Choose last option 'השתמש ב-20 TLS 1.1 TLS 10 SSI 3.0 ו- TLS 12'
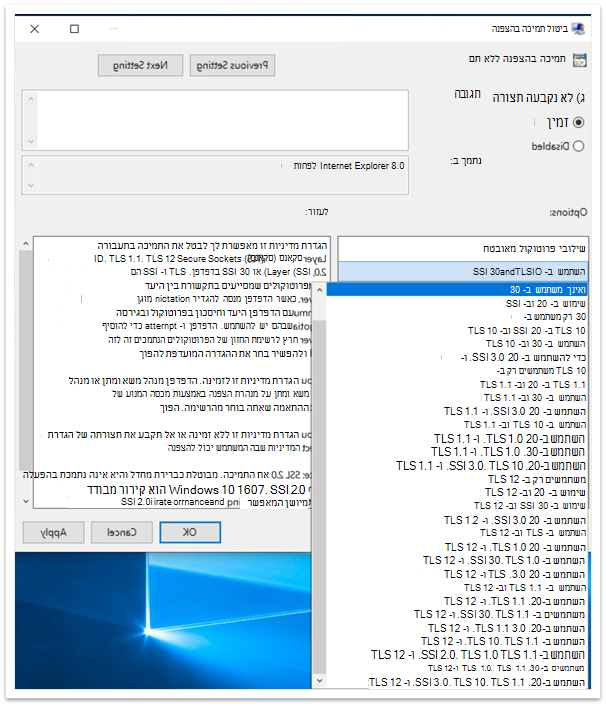Viewport: 606px width, 706px height. point(457,682)
